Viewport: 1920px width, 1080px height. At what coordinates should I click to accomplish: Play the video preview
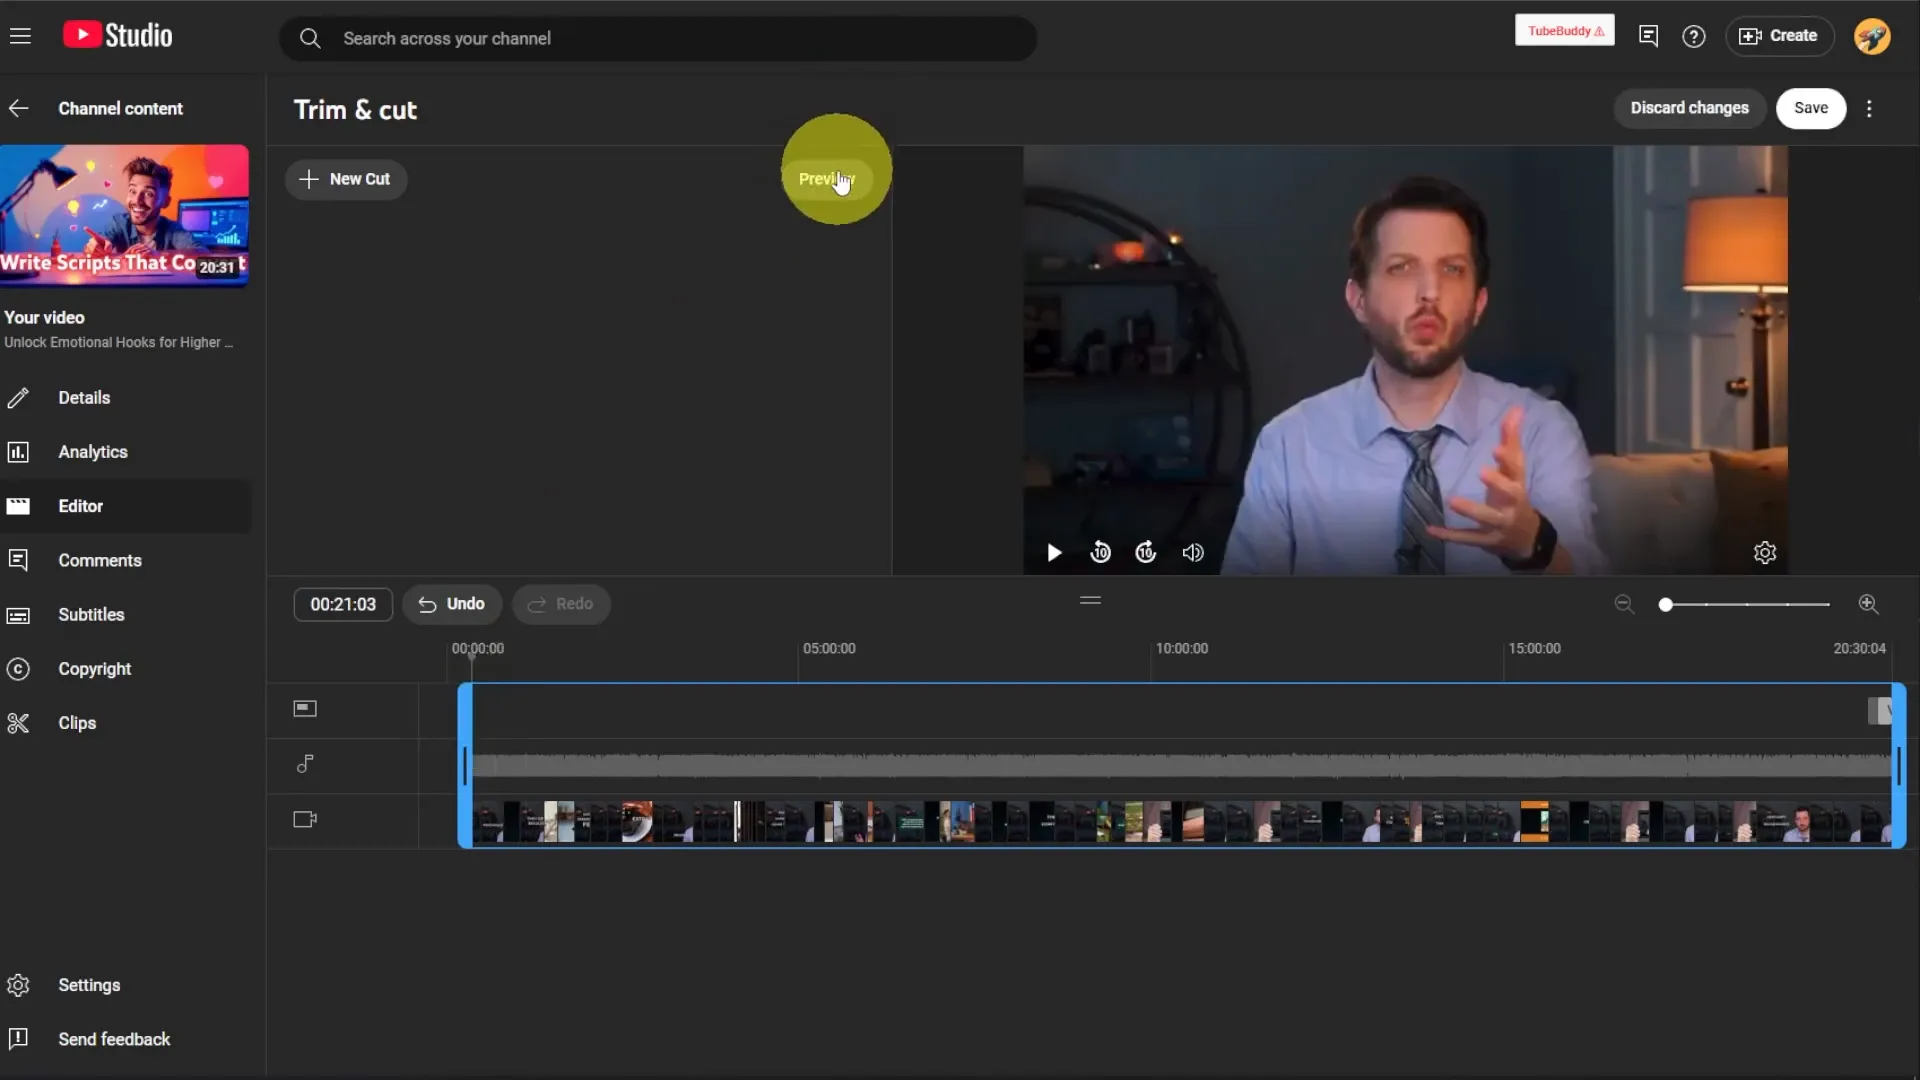(1054, 553)
